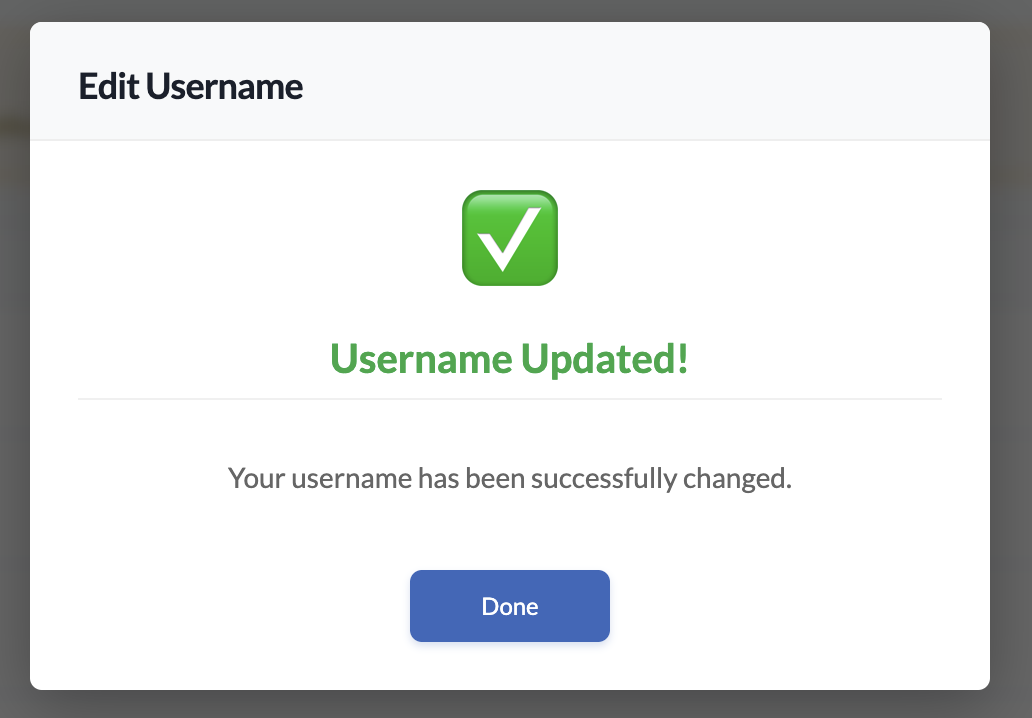Click the dialog header bar
This screenshot has width=1032, height=718.
pyautogui.click(x=509, y=80)
